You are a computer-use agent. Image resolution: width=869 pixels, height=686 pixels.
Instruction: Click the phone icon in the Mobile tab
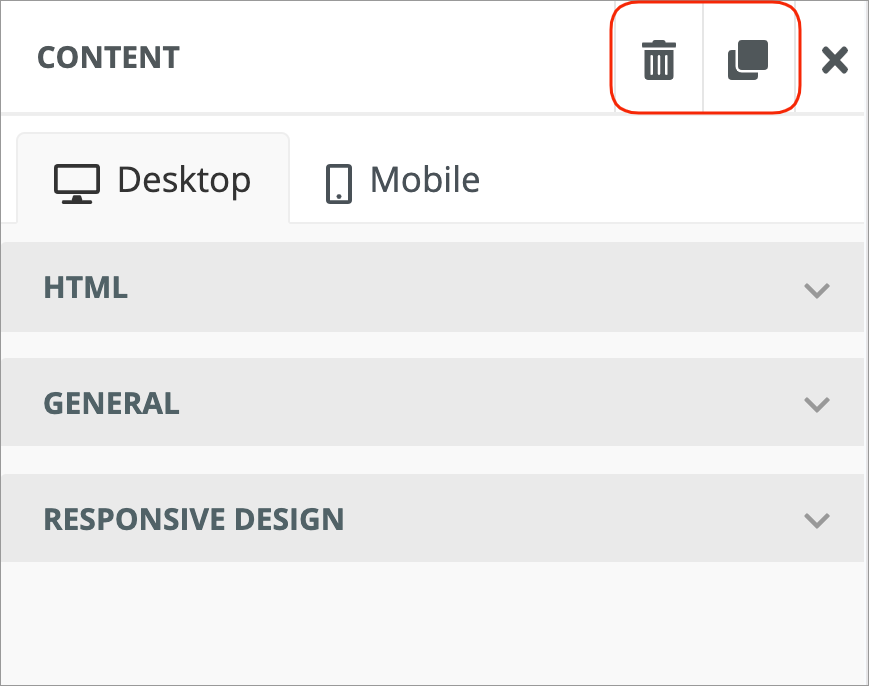click(339, 183)
